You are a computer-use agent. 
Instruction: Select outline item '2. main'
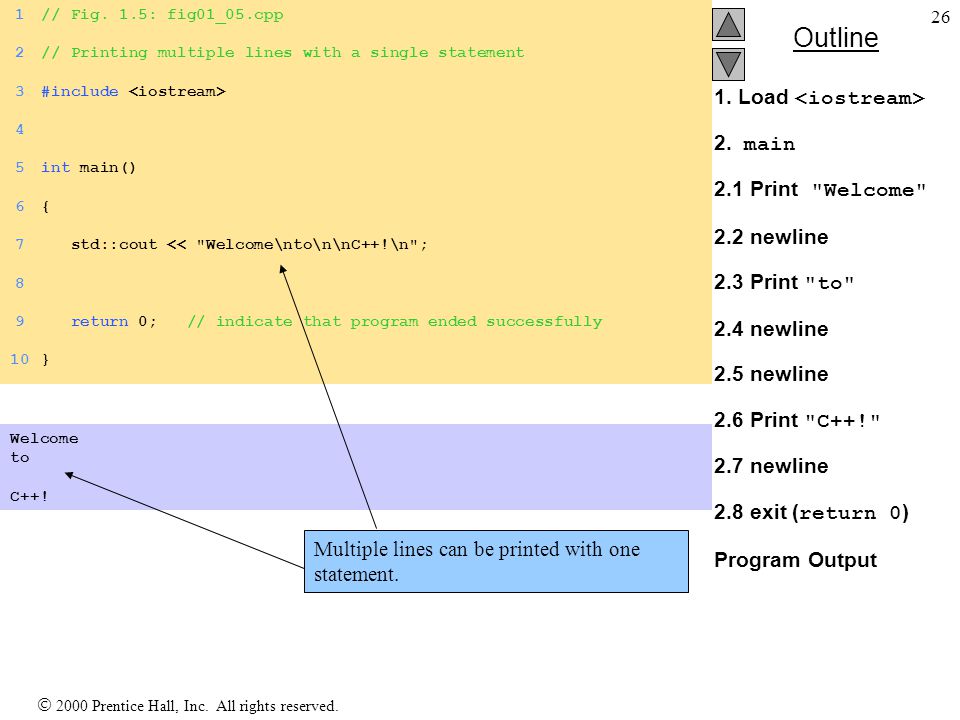[x=754, y=144]
